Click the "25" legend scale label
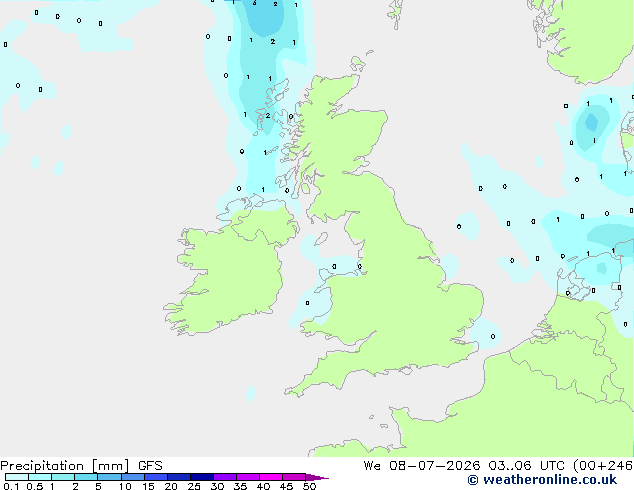The image size is (634, 490). tap(194, 486)
